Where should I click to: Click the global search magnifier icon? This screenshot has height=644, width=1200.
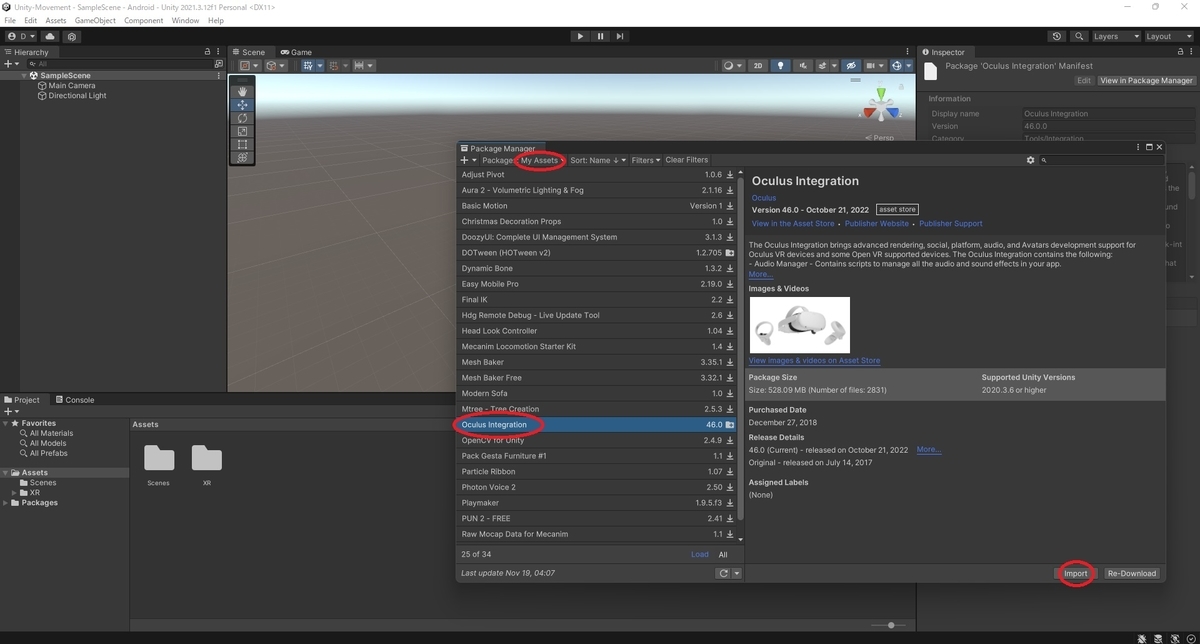click(1079, 36)
